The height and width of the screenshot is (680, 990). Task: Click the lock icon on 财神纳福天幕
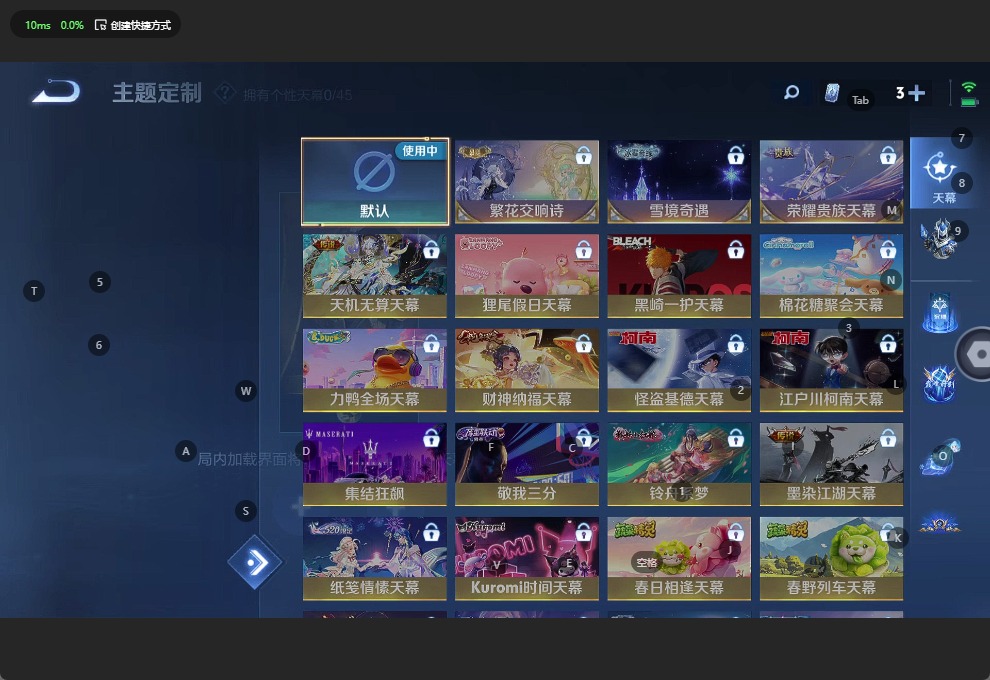[x=583, y=344]
